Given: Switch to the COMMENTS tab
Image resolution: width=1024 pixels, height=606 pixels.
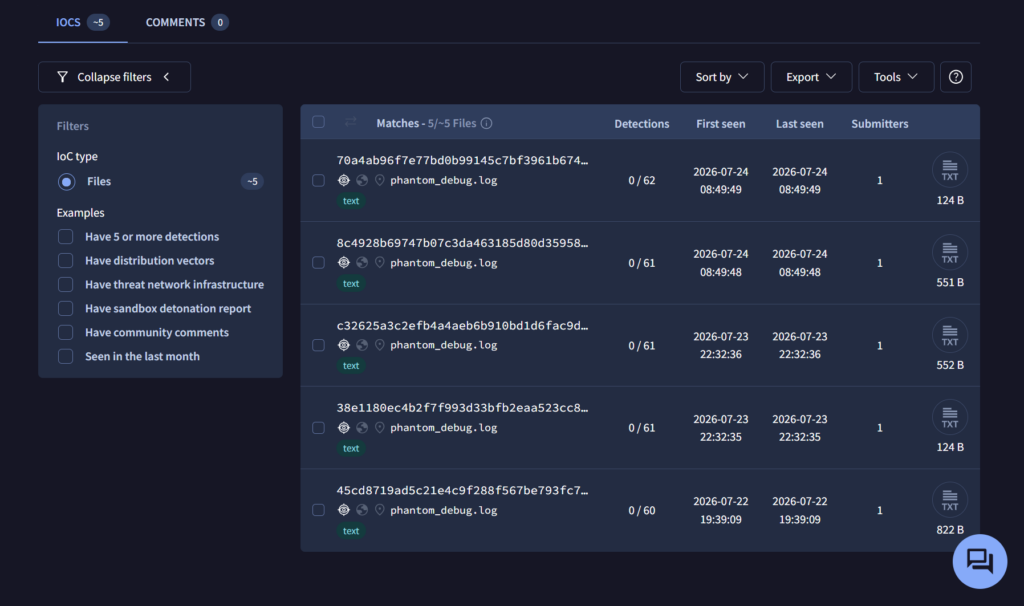Looking at the screenshot, I should point(187,22).
